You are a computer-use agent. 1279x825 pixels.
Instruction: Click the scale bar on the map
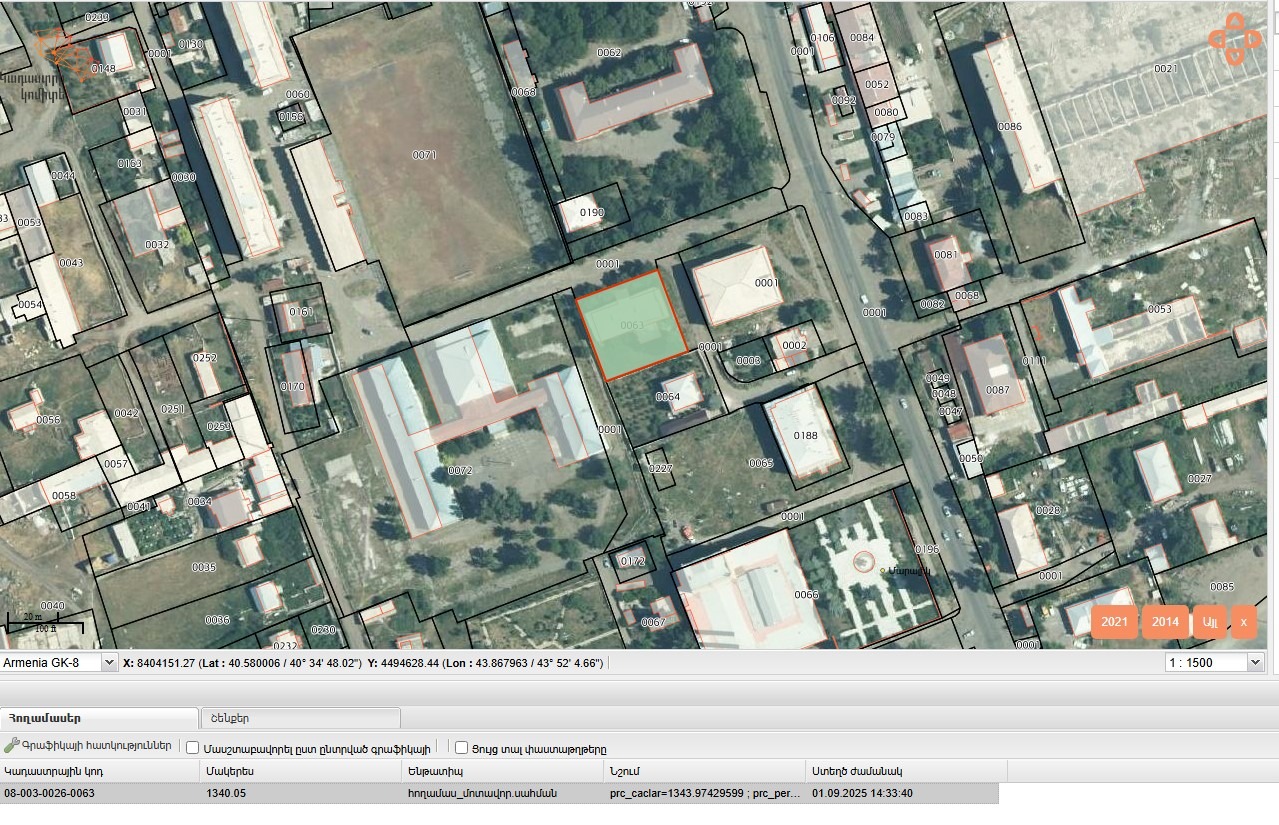click(x=45, y=622)
